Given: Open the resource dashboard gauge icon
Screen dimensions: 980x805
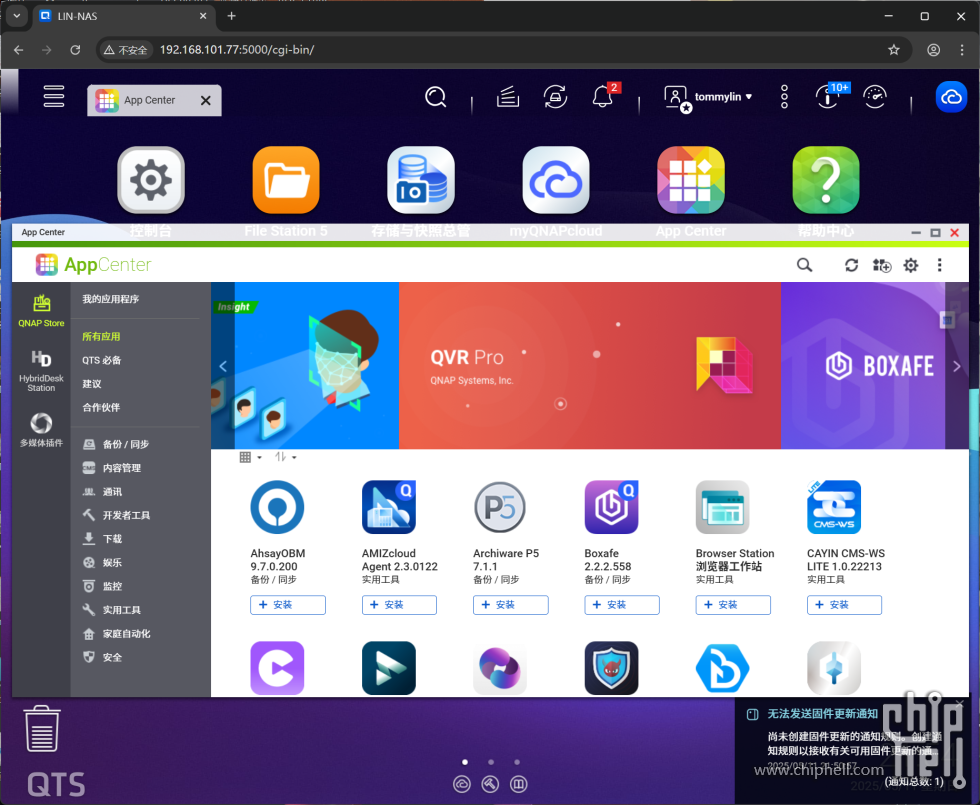Looking at the screenshot, I should (x=875, y=97).
